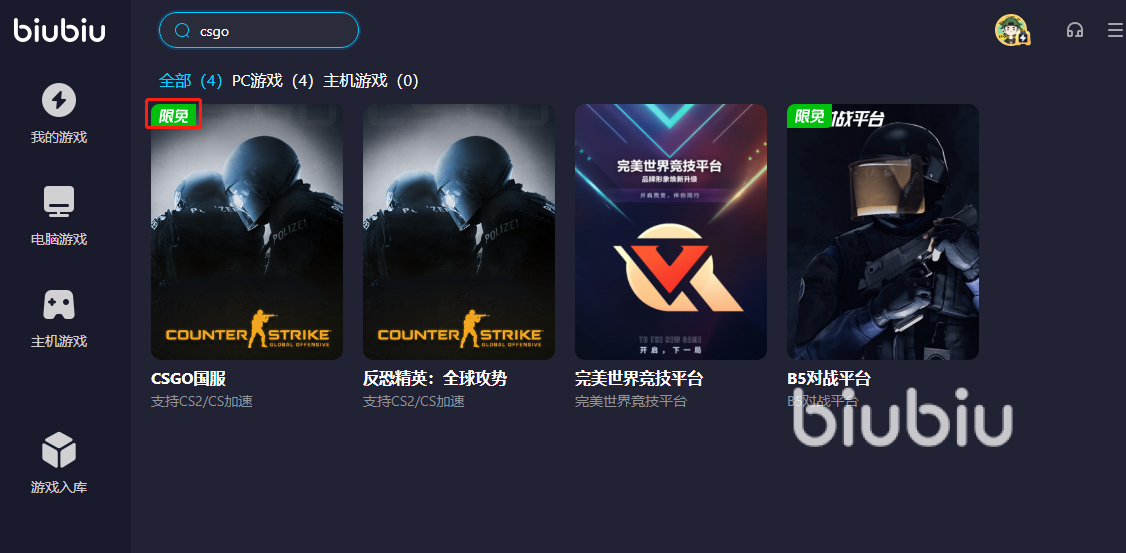Select the PC games monitor icon
Viewport: 1126px width, 553px height.
point(59,202)
